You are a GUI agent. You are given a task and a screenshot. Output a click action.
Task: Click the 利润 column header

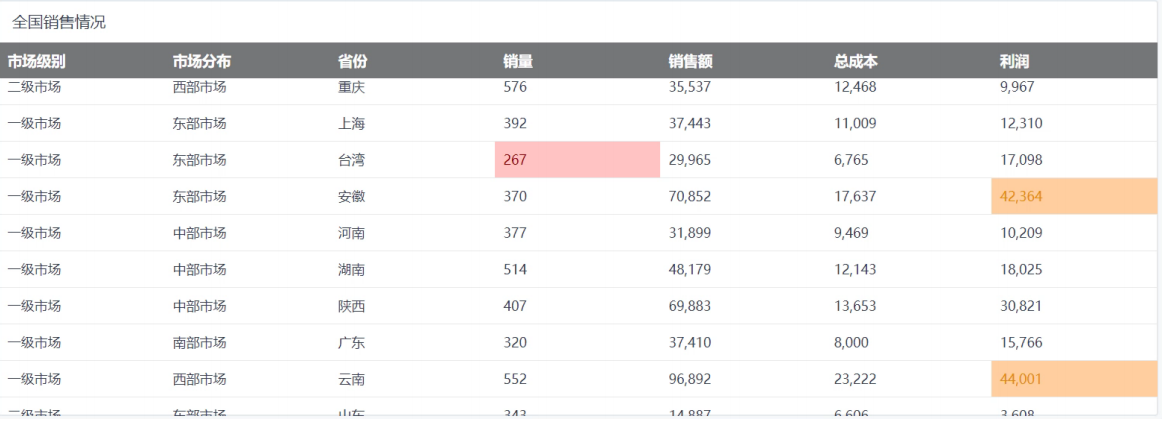(1014, 62)
